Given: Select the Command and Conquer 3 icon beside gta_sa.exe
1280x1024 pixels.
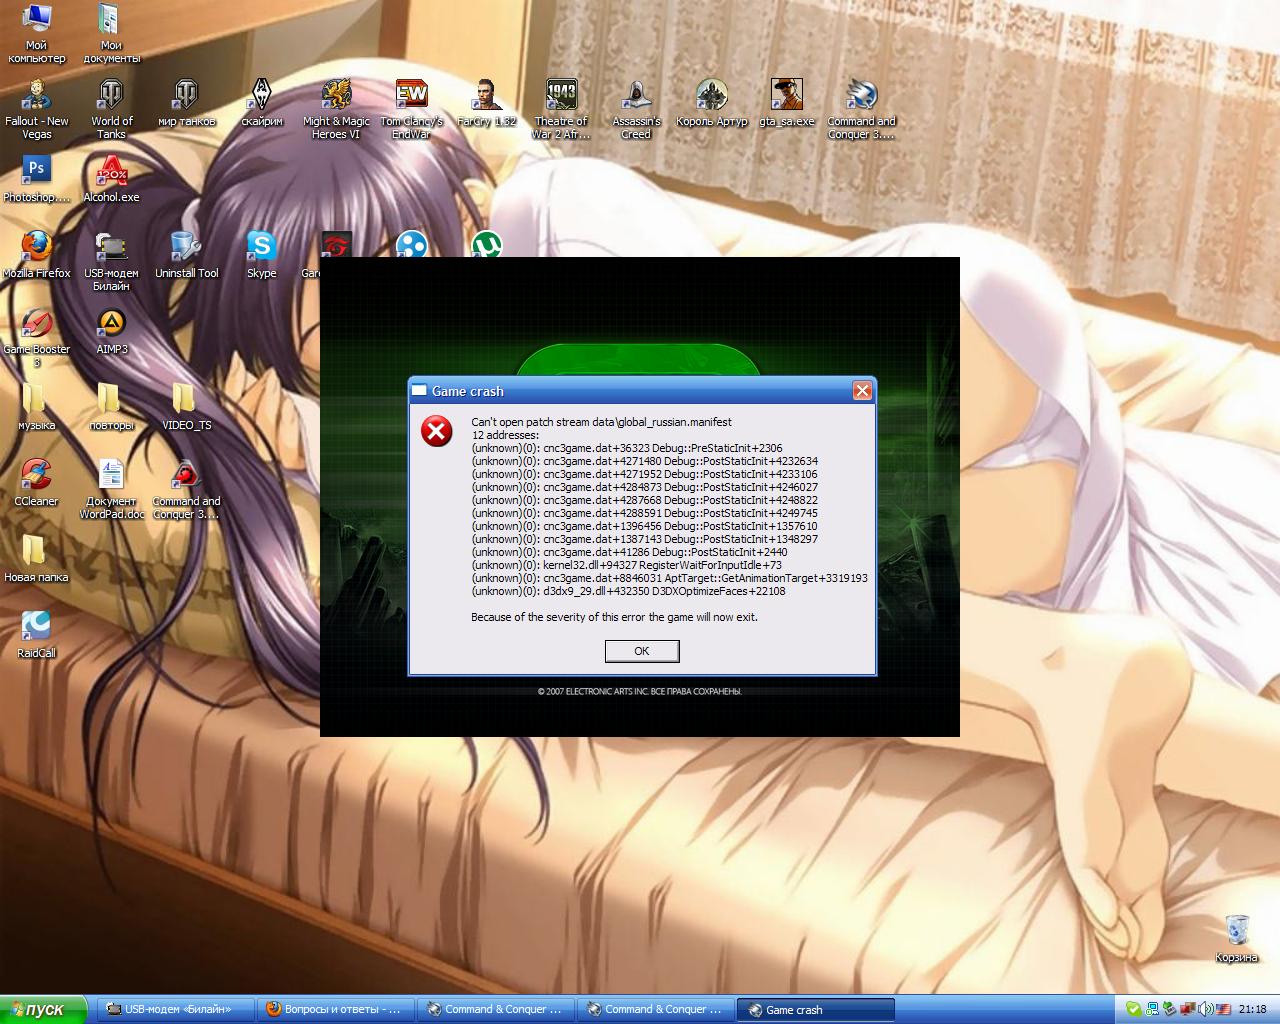Looking at the screenshot, I should 861,109.
